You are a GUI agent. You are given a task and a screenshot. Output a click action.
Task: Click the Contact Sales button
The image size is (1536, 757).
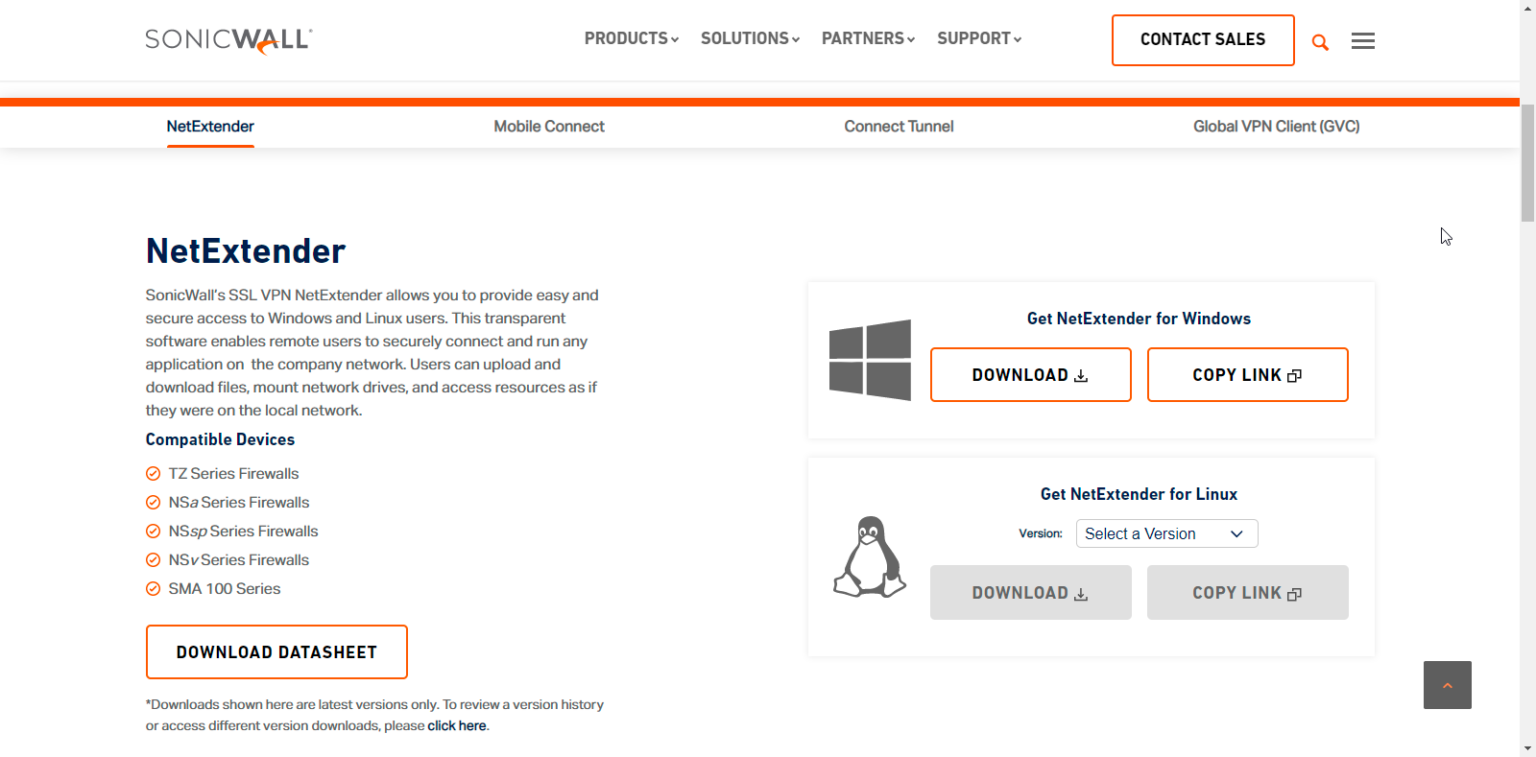tap(1203, 40)
